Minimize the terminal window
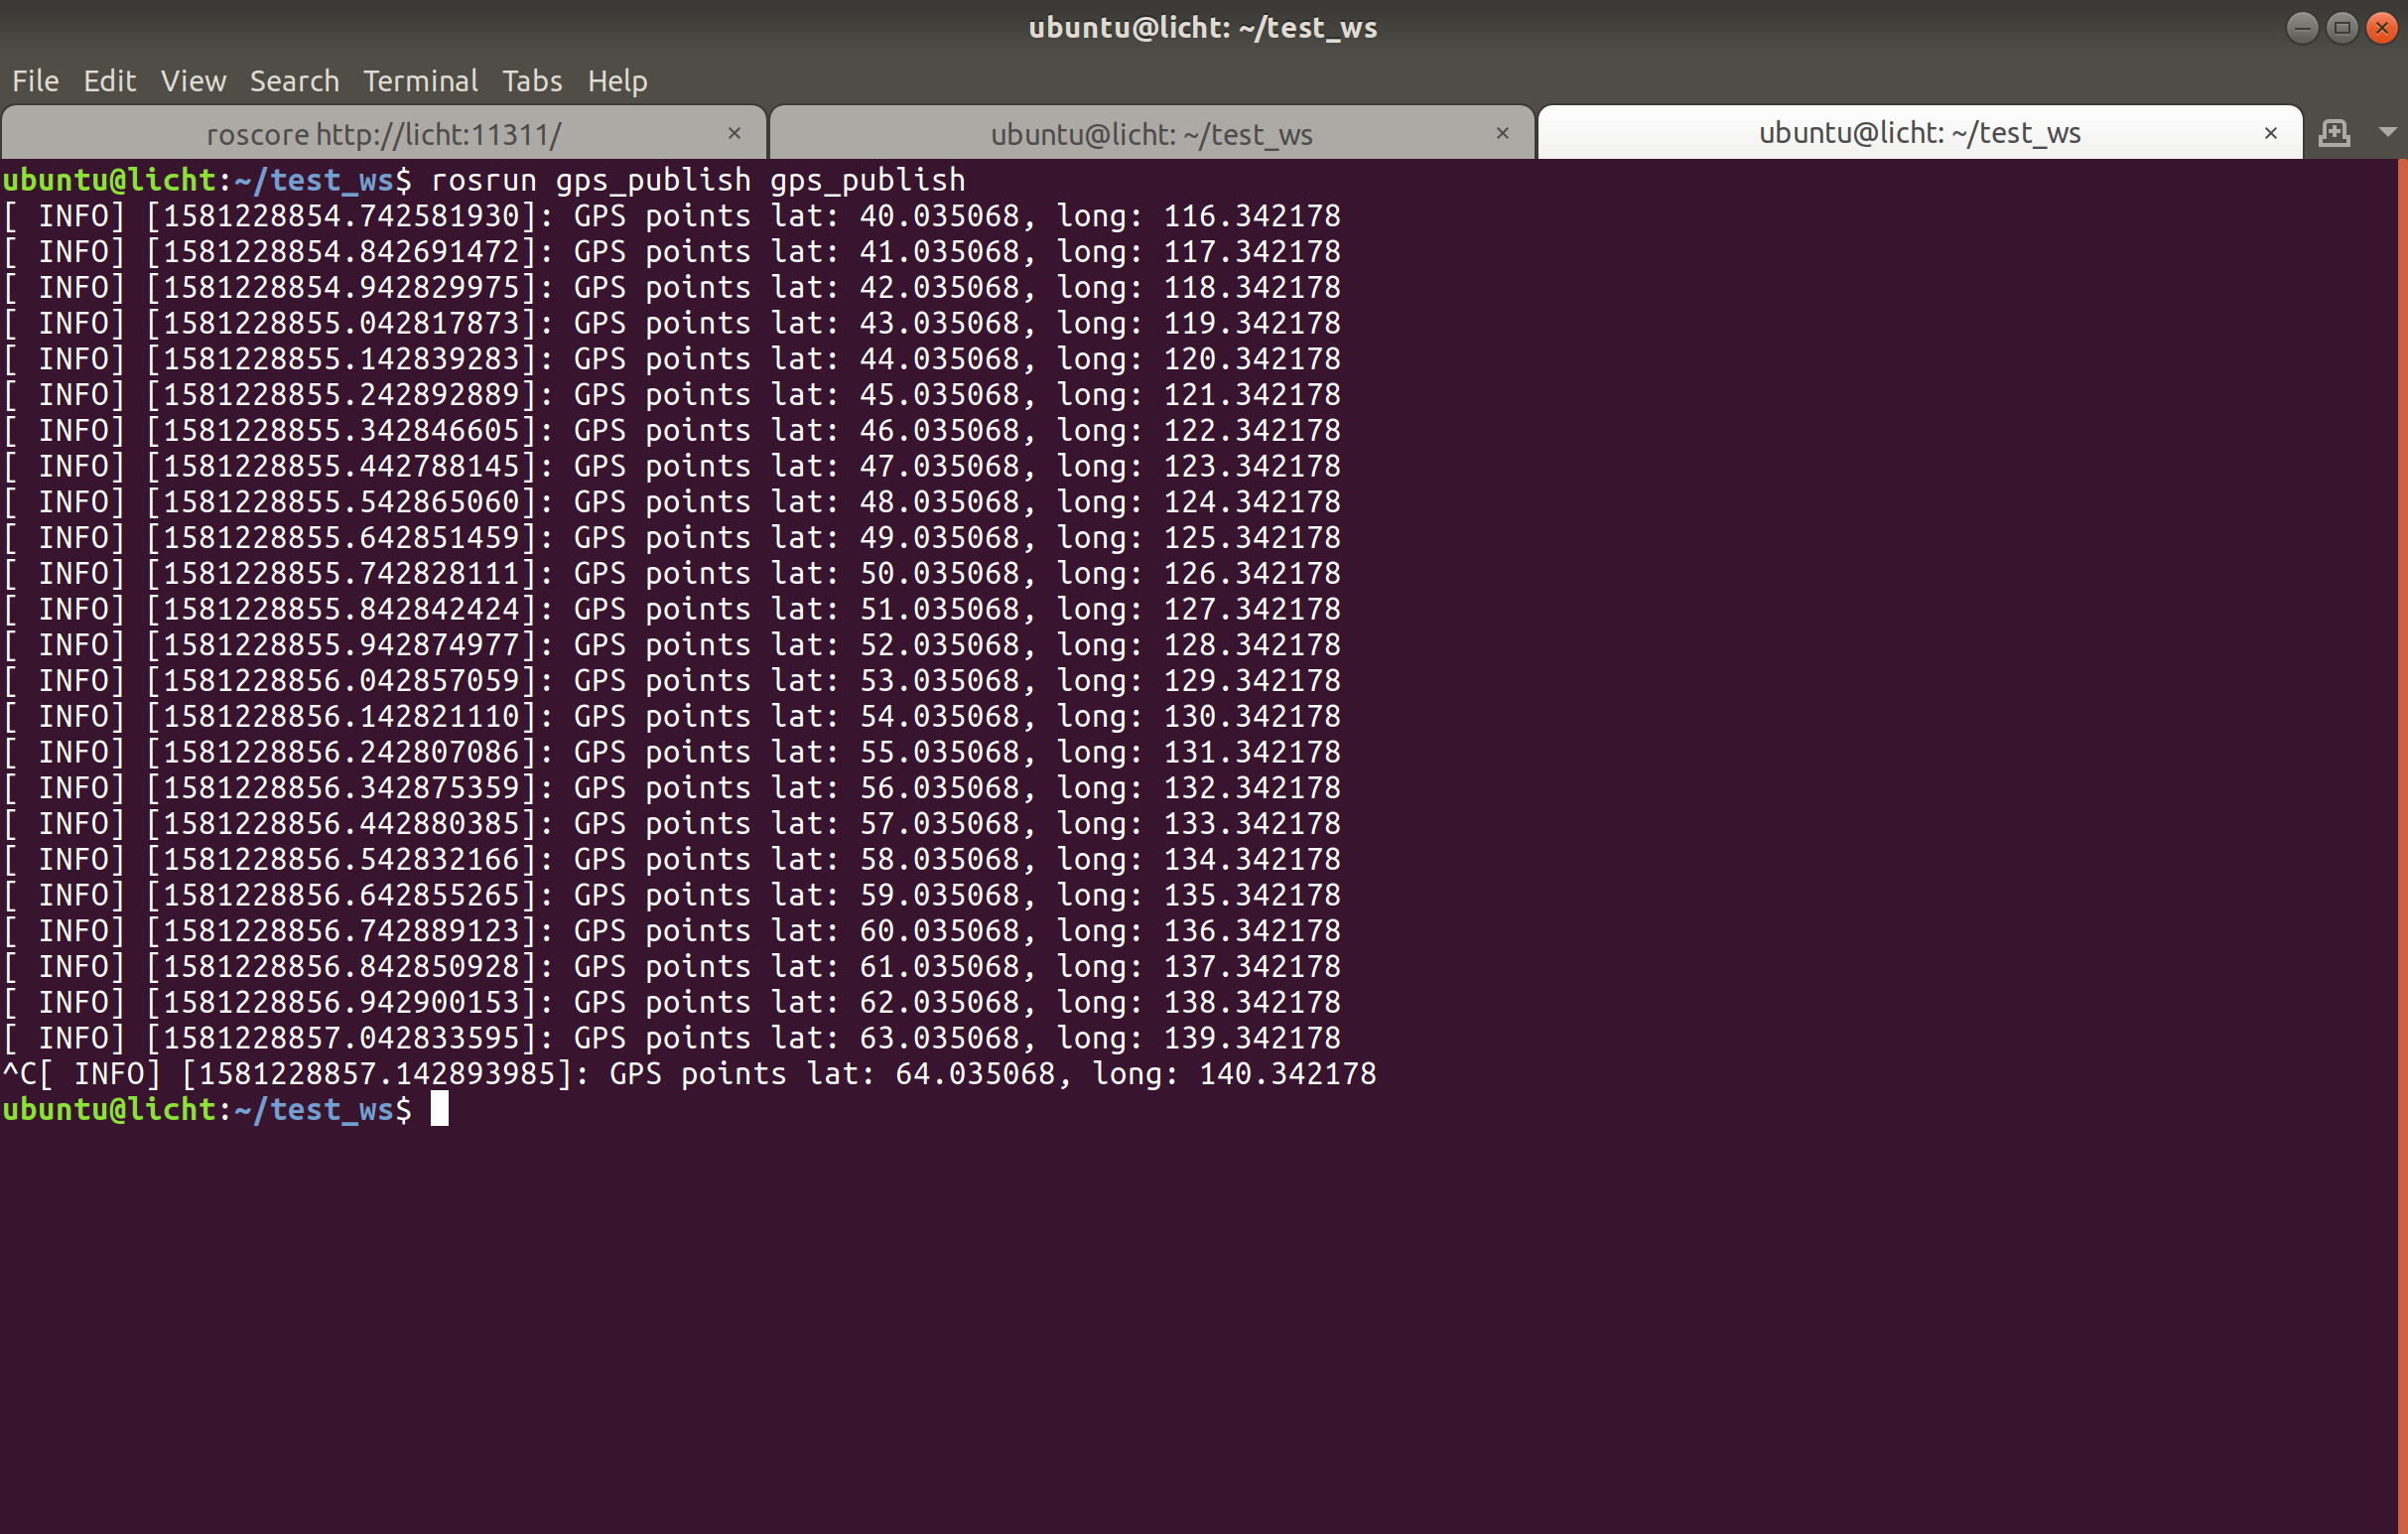Viewport: 2408px width, 1534px height. pos(2302,28)
